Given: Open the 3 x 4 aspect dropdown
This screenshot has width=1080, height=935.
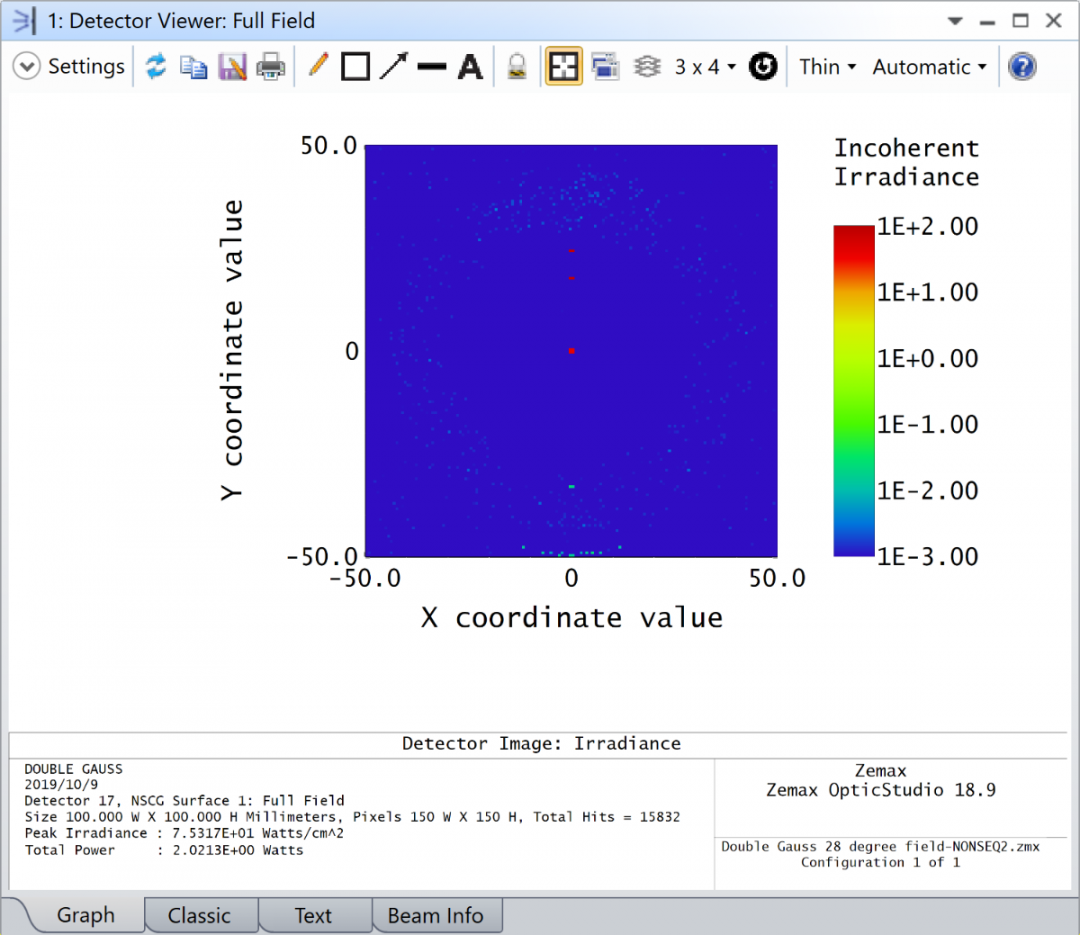Looking at the screenshot, I should pyautogui.click(x=705, y=67).
